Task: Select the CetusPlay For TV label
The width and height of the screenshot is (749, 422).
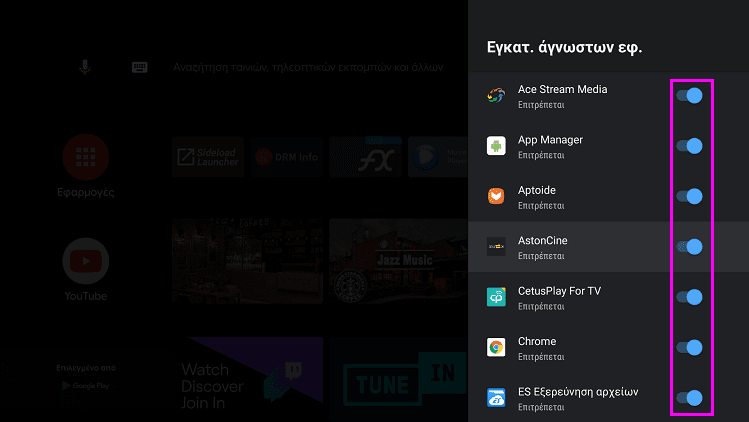Action: [559, 291]
